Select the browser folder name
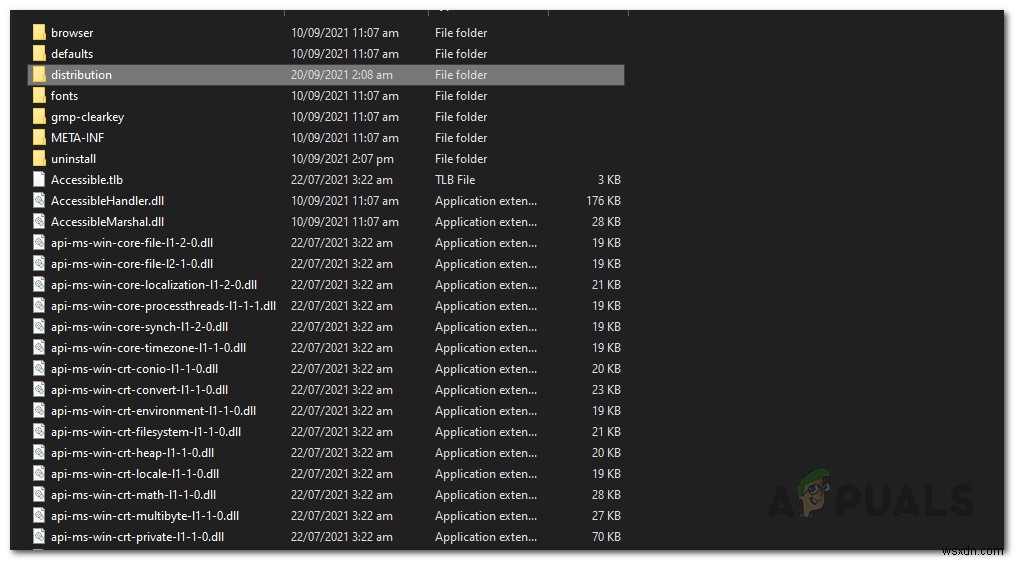1015x561 pixels. pyautogui.click(x=72, y=32)
